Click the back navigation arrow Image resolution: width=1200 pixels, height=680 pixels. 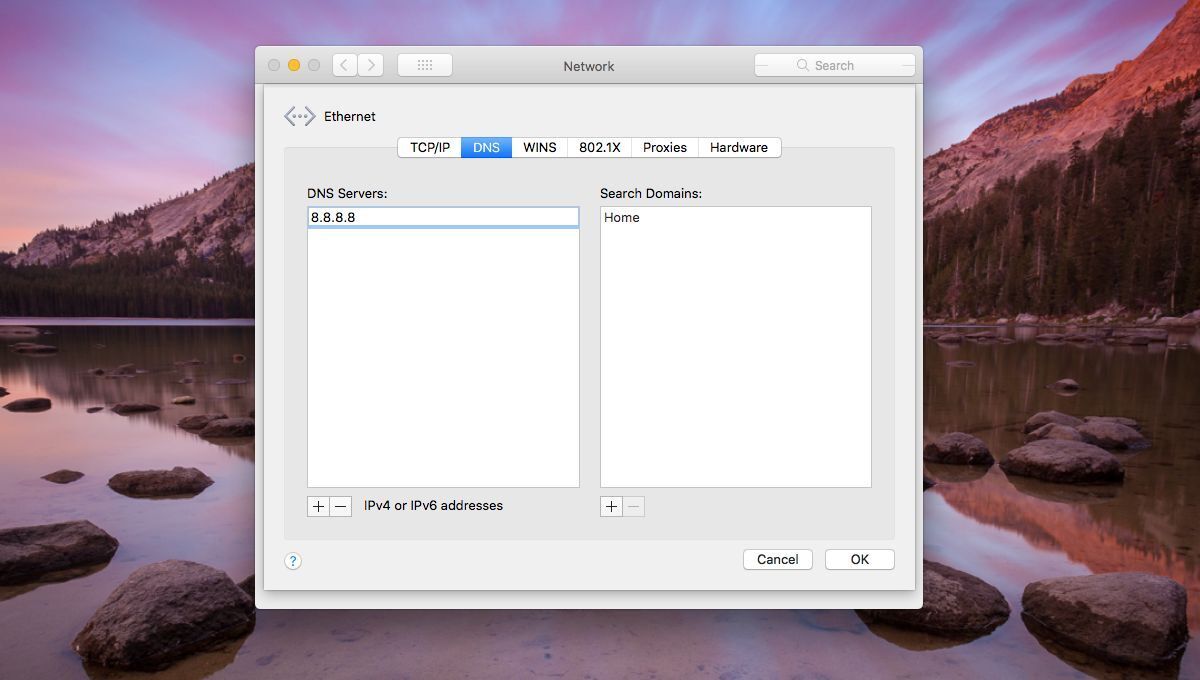[x=345, y=65]
